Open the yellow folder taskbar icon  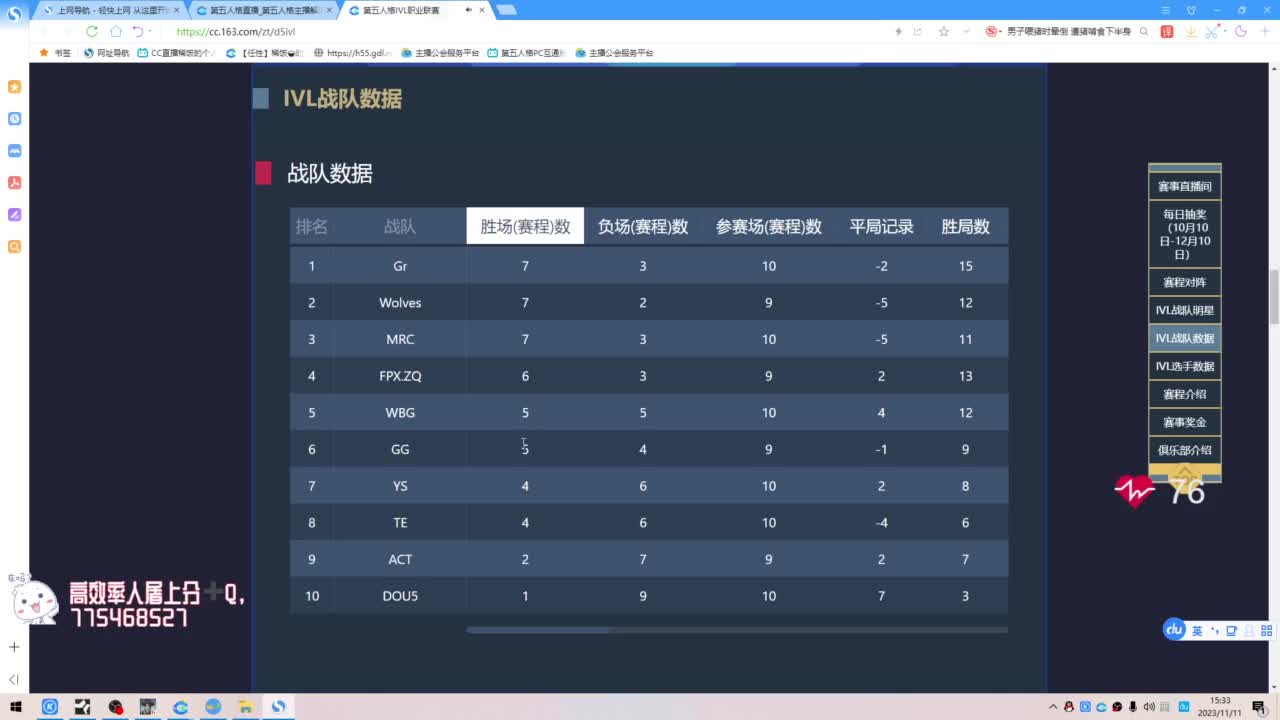tap(245, 707)
